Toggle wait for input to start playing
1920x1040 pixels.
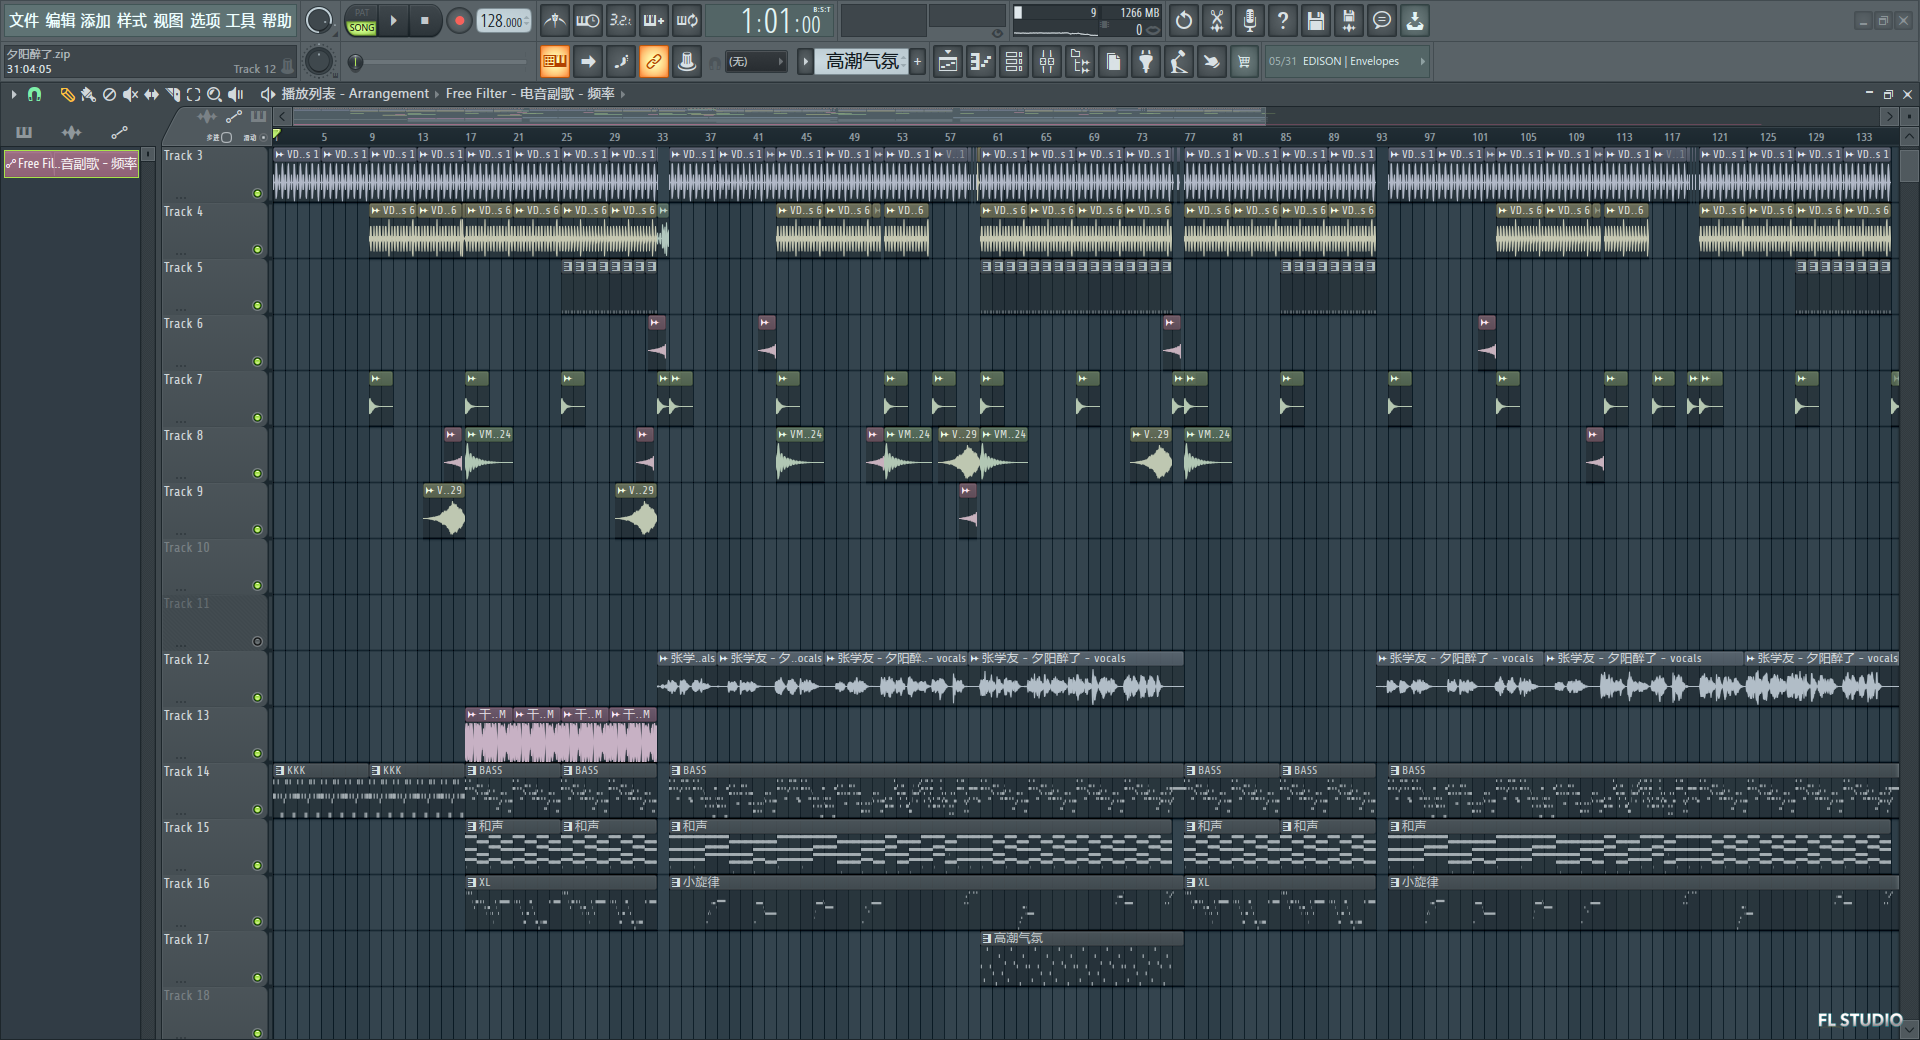(x=588, y=20)
